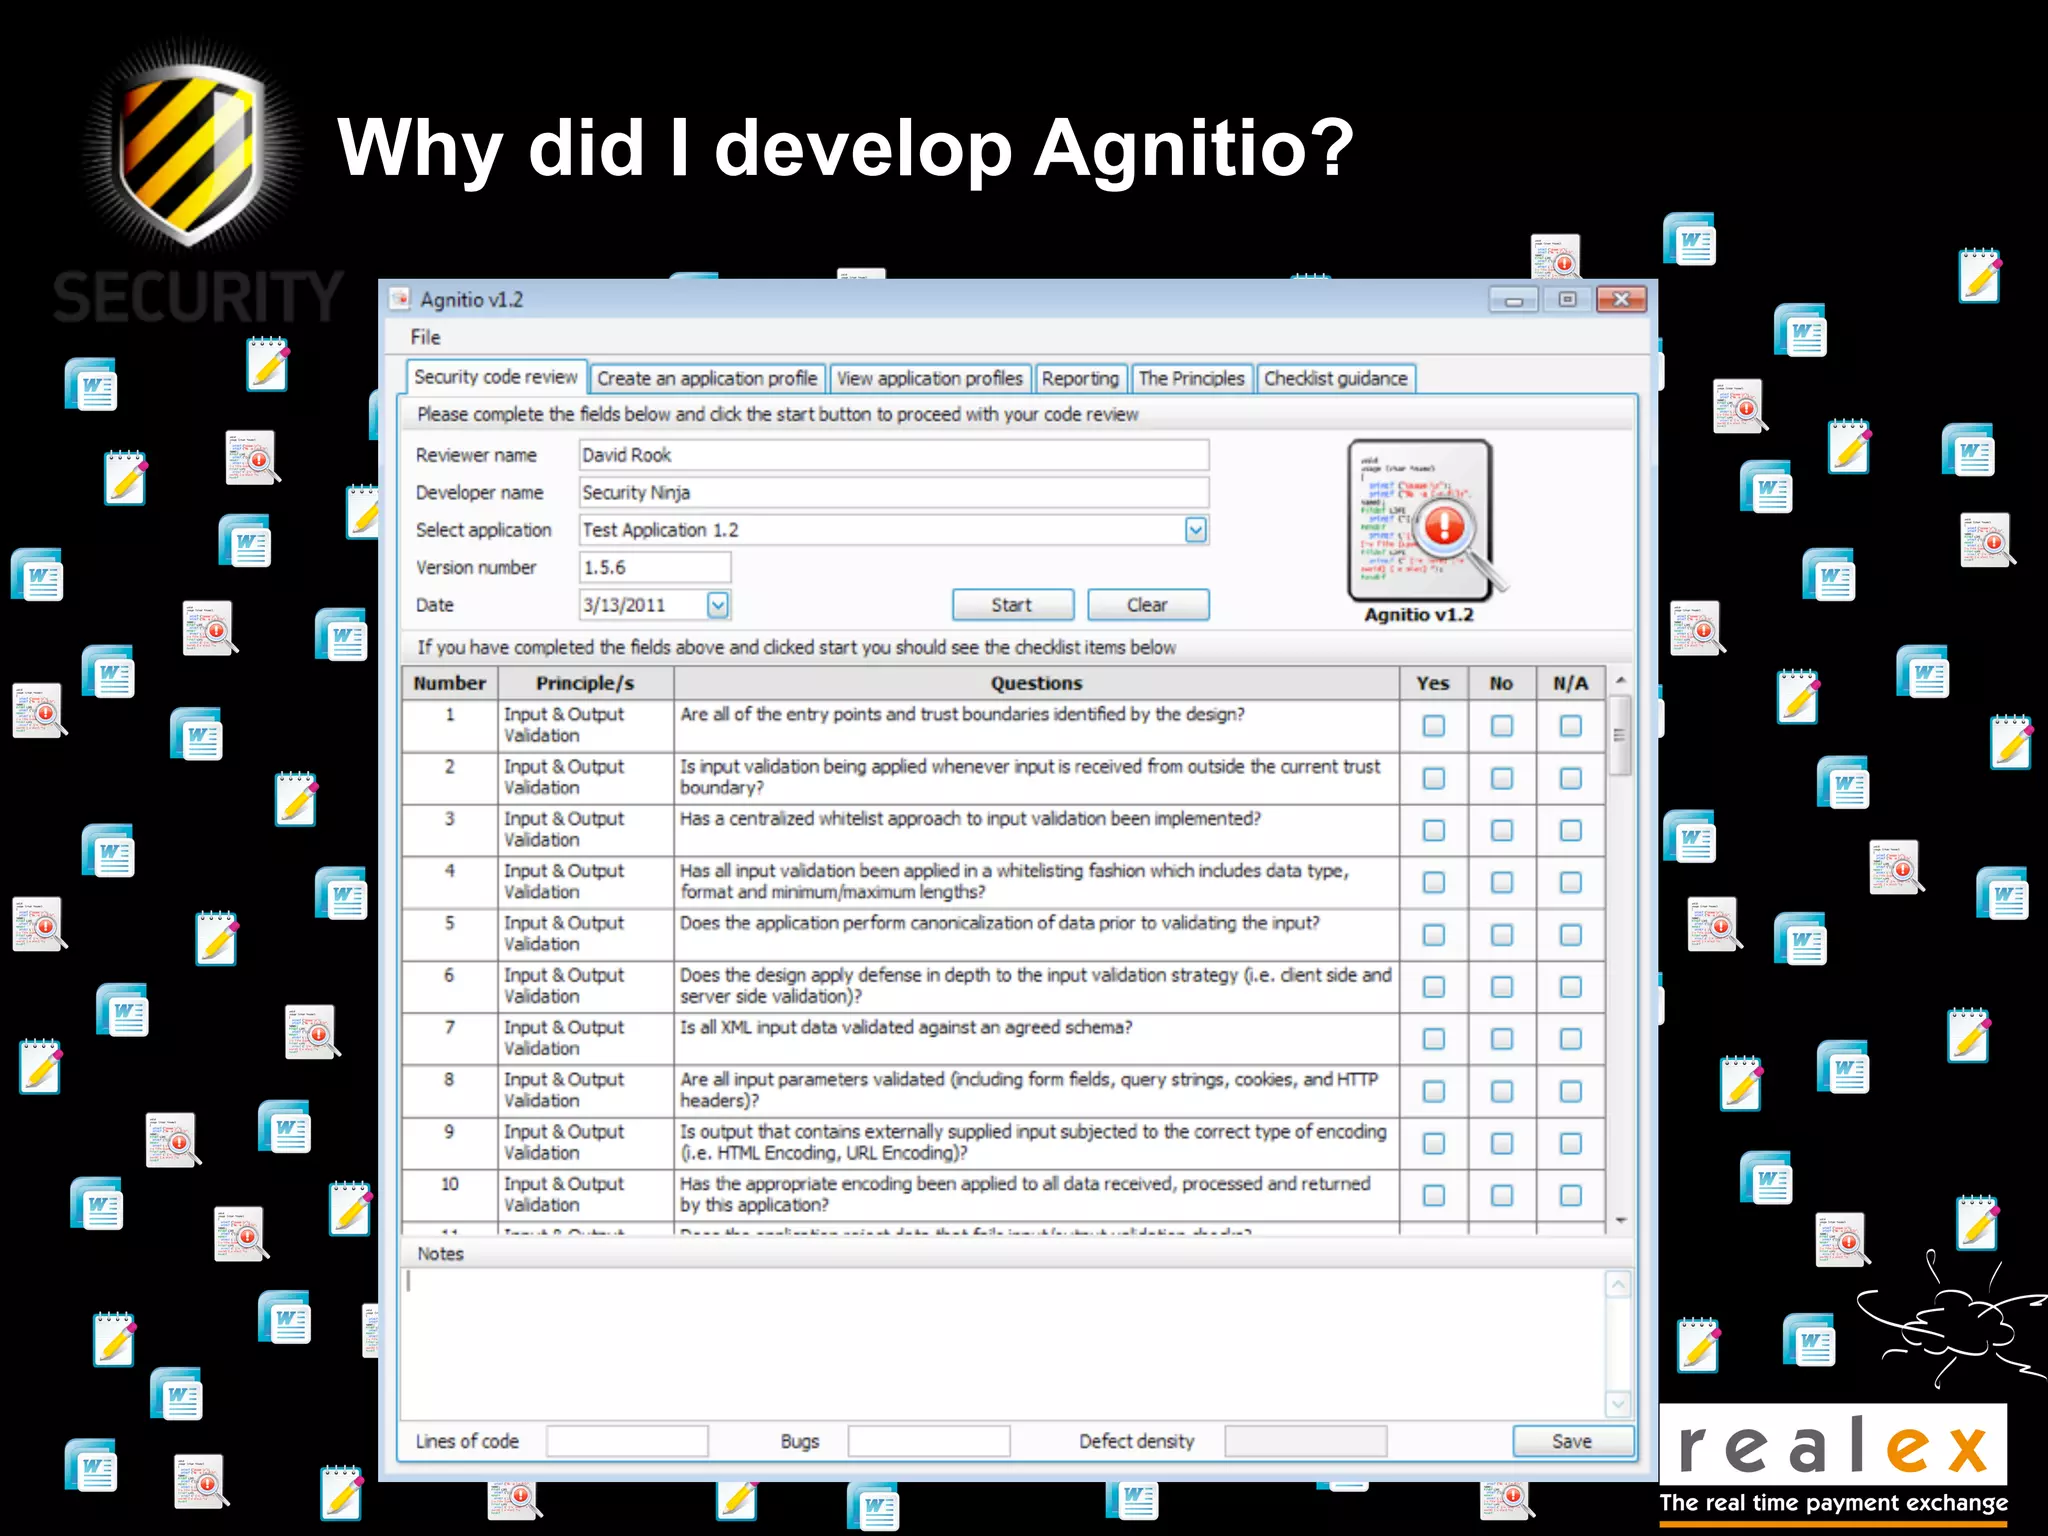Image resolution: width=2048 pixels, height=1536 pixels.
Task: Expand the Select application dropdown
Action: (x=1196, y=530)
